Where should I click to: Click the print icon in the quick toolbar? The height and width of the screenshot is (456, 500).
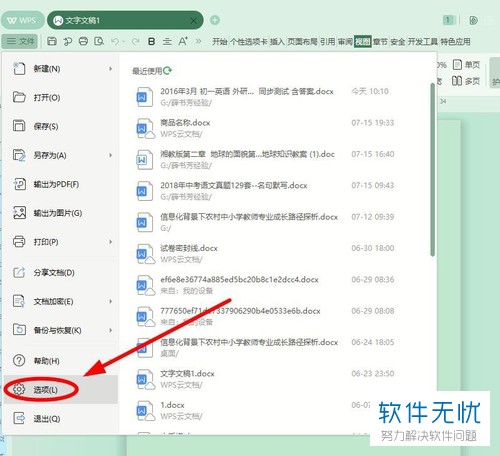[83, 41]
